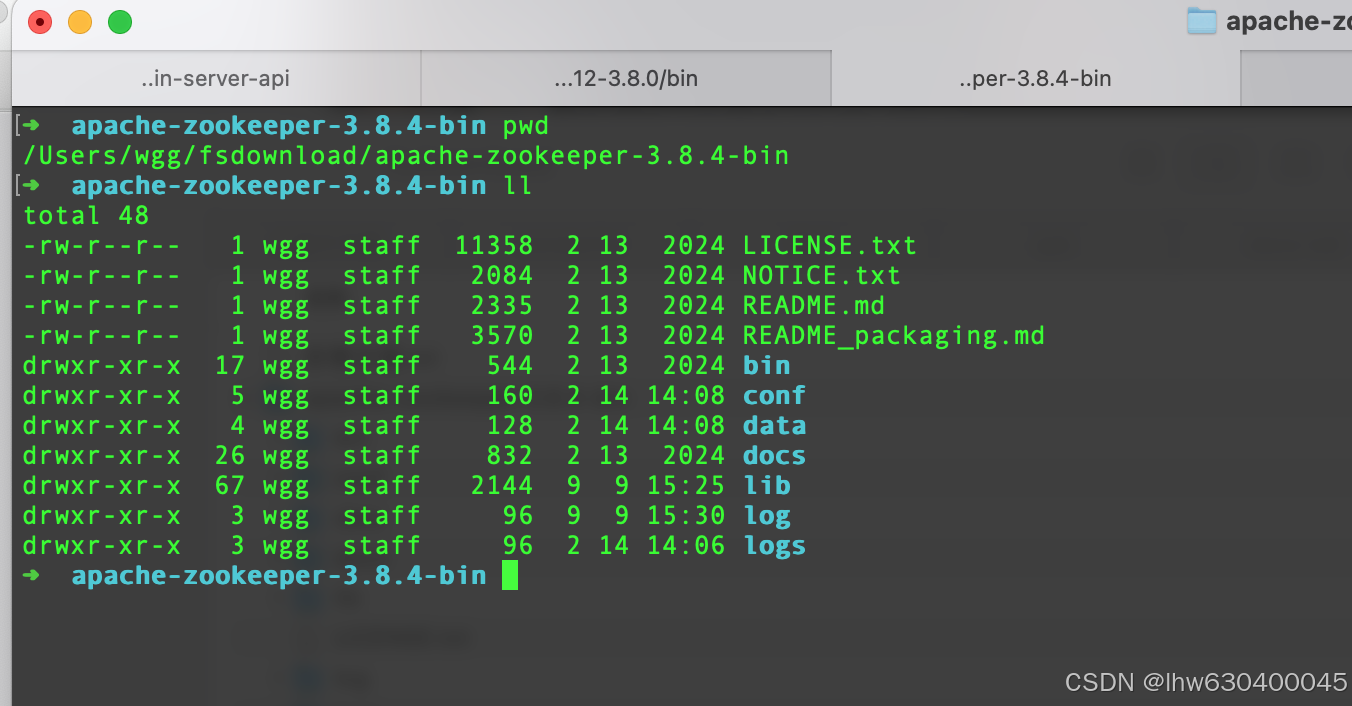Click the link count 26 on docs row
Image resolution: width=1352 pixels, height=706 pixels.
click(x=230, y=456)
